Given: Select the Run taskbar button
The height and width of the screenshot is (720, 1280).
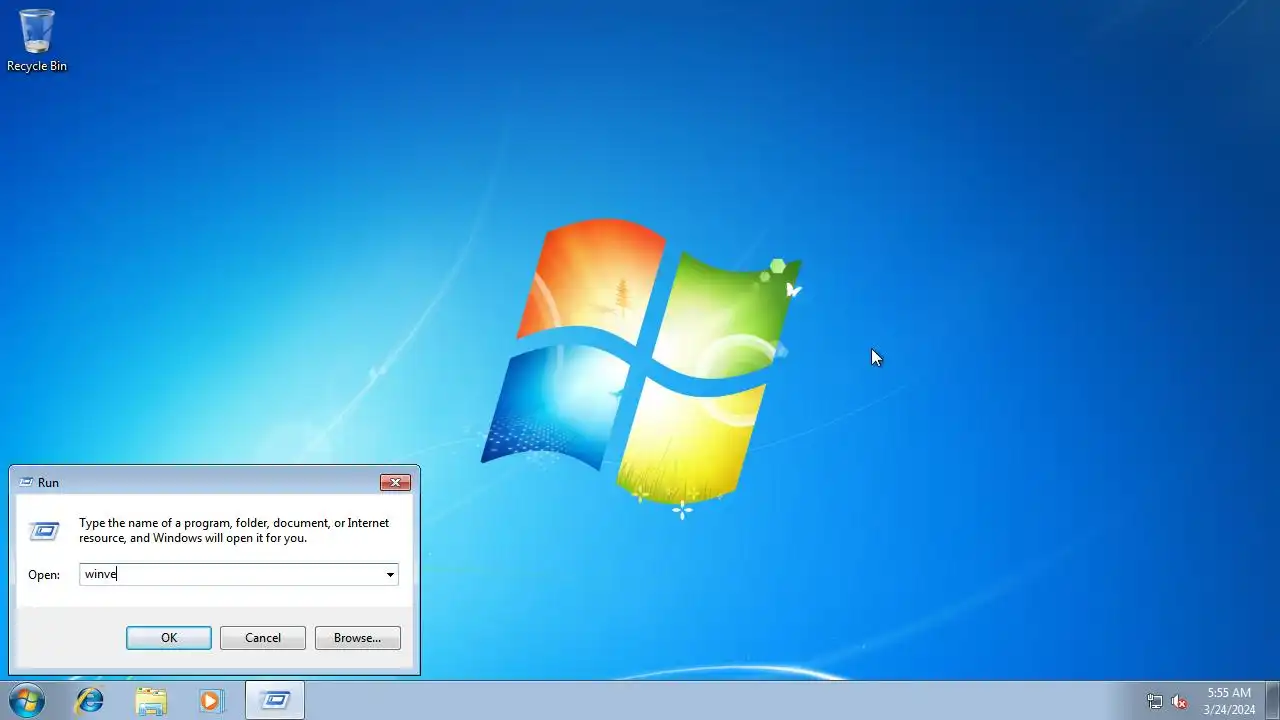Looking at the screenshot, I should 275,700.
